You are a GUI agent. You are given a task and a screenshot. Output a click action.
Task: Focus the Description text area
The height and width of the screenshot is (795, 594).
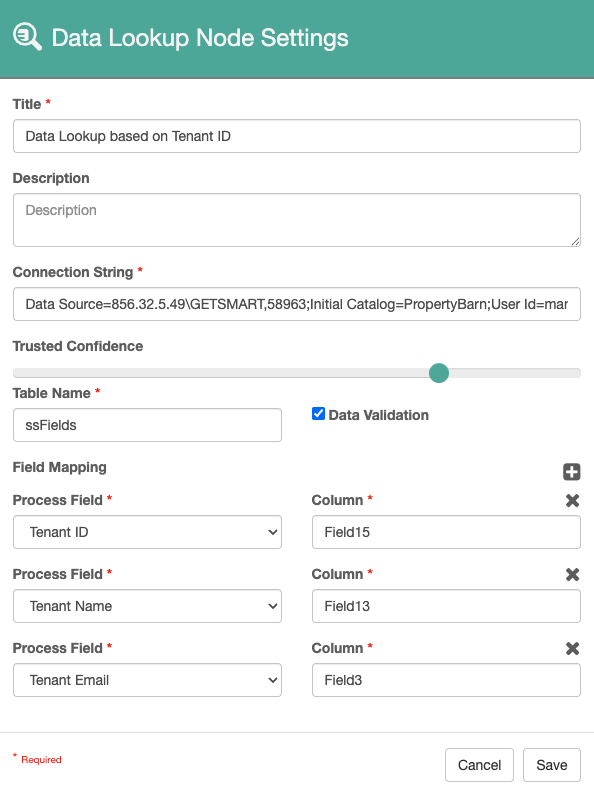pyautogui.click(x=297, y=220)
